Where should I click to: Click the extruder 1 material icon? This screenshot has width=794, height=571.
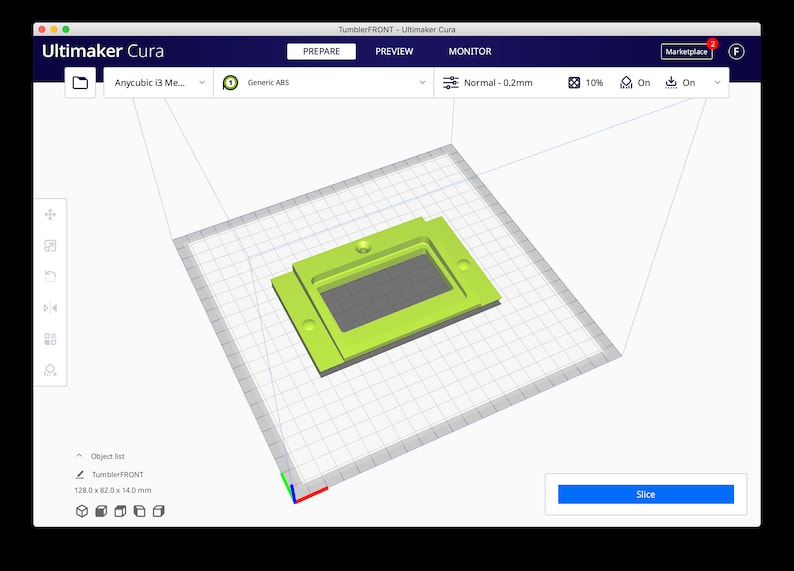[x=230, y=83]
